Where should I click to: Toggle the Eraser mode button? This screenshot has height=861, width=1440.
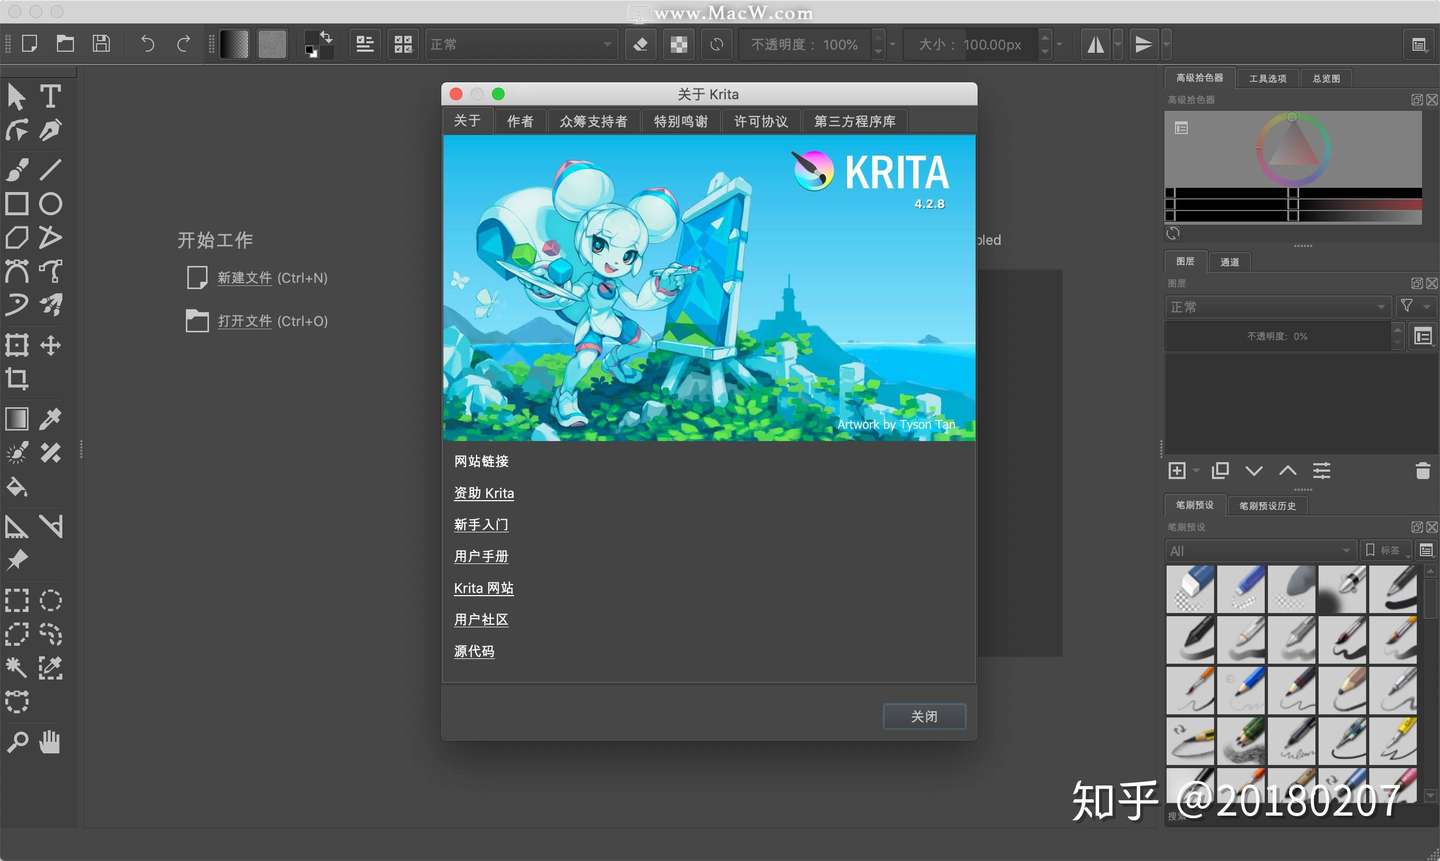click(641, 44)
